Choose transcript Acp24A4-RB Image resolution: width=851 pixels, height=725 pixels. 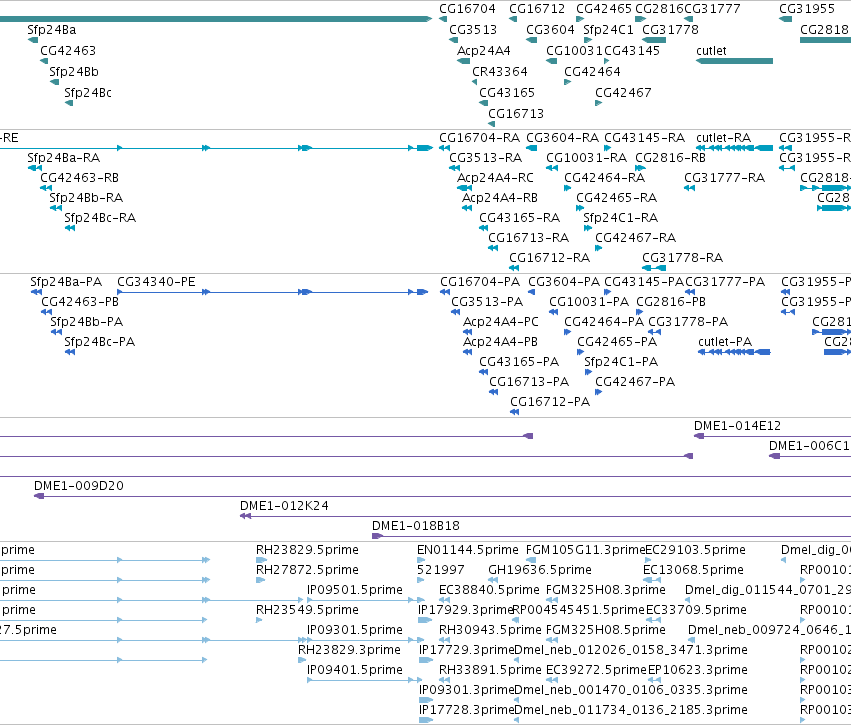[500, 198]
